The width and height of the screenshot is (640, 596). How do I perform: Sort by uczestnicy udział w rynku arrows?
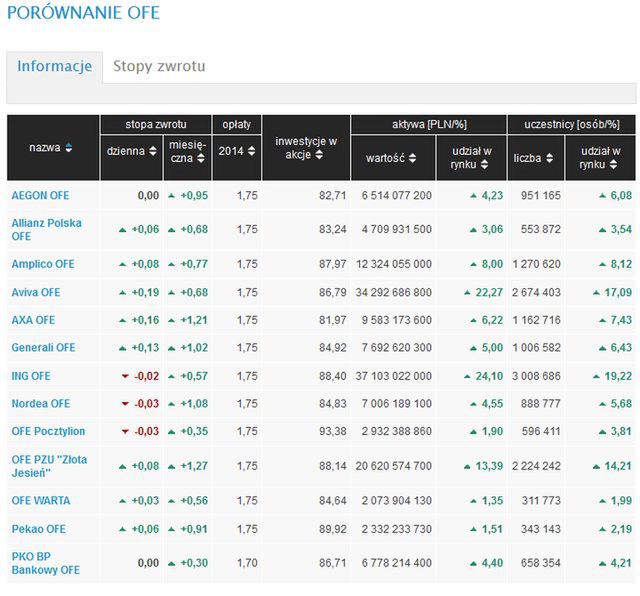tap(613, 165)
